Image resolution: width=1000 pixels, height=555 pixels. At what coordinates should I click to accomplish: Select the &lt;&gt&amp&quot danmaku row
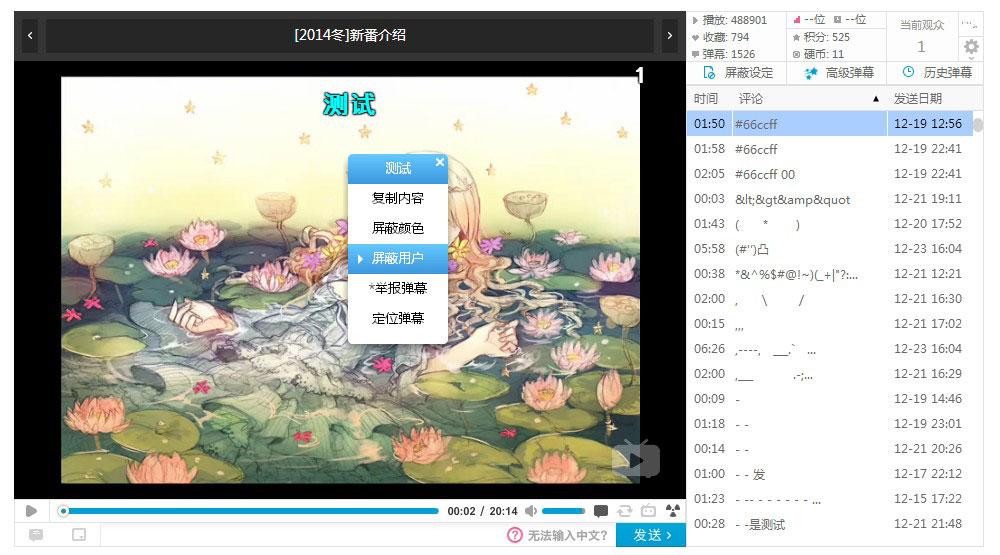[830, 199]
